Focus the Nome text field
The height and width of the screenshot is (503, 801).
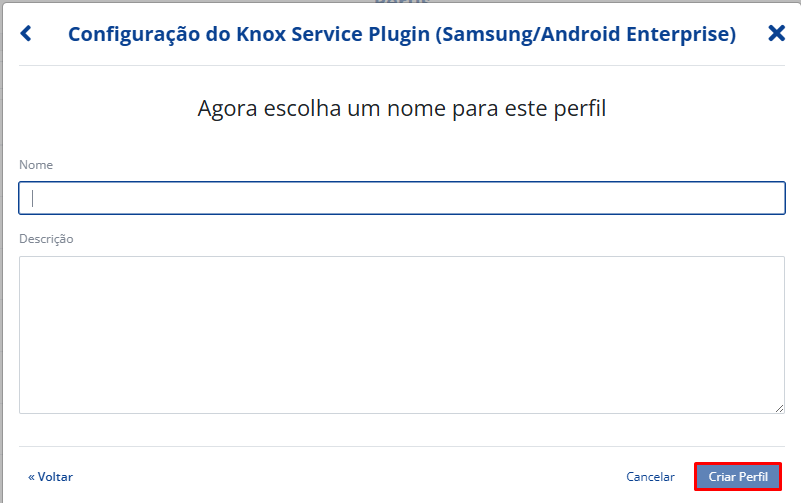click(x=401, y=198)
